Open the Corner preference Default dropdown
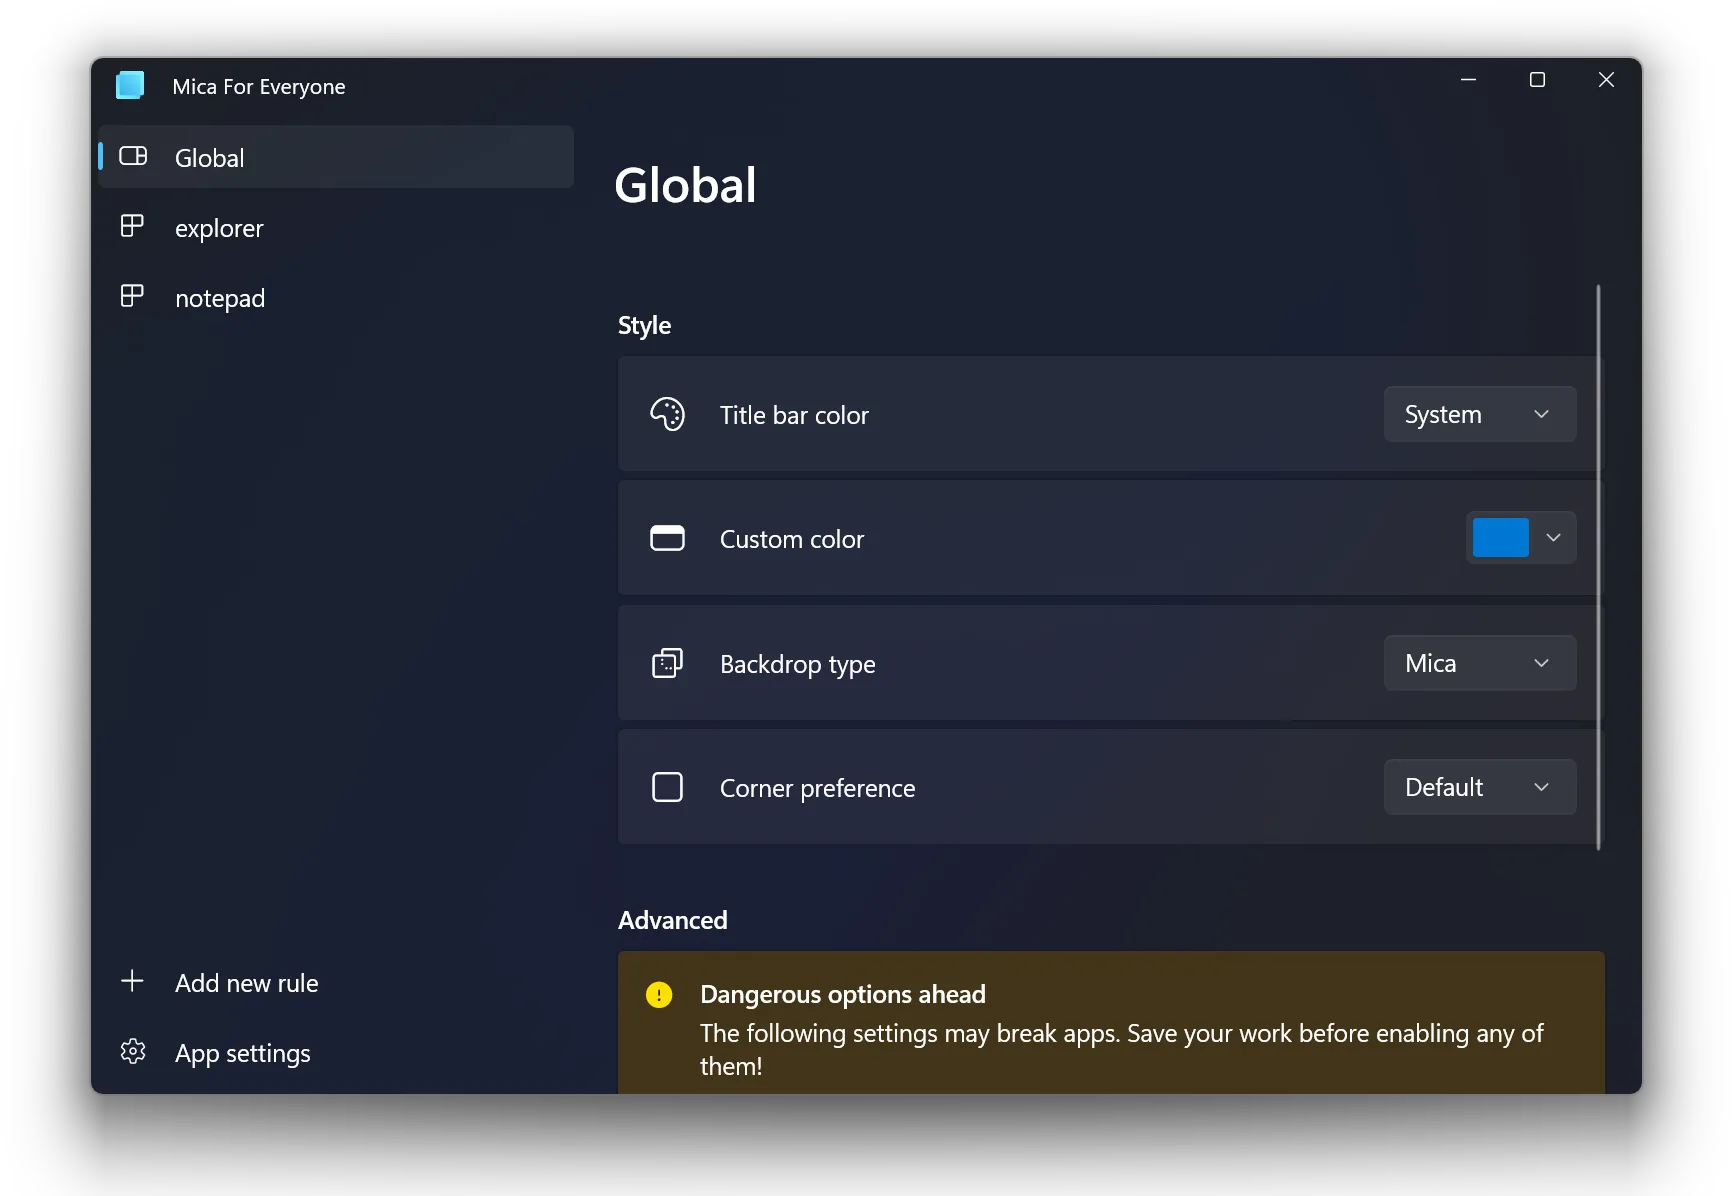This screenshot has height=1196, width=1732. pyautogui.click(x=1480, y=787)
